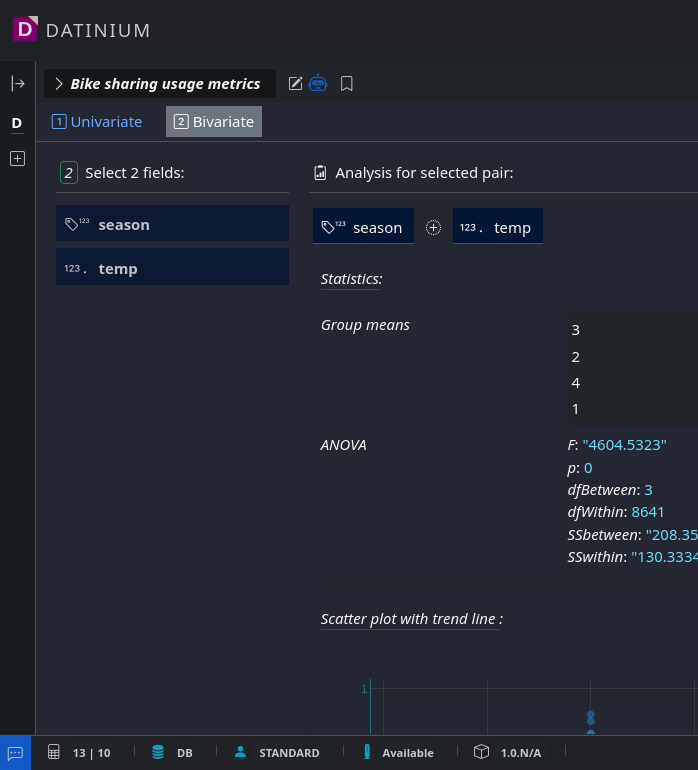Expand the Bike sharing usage metrics chevron

point(59,84)
